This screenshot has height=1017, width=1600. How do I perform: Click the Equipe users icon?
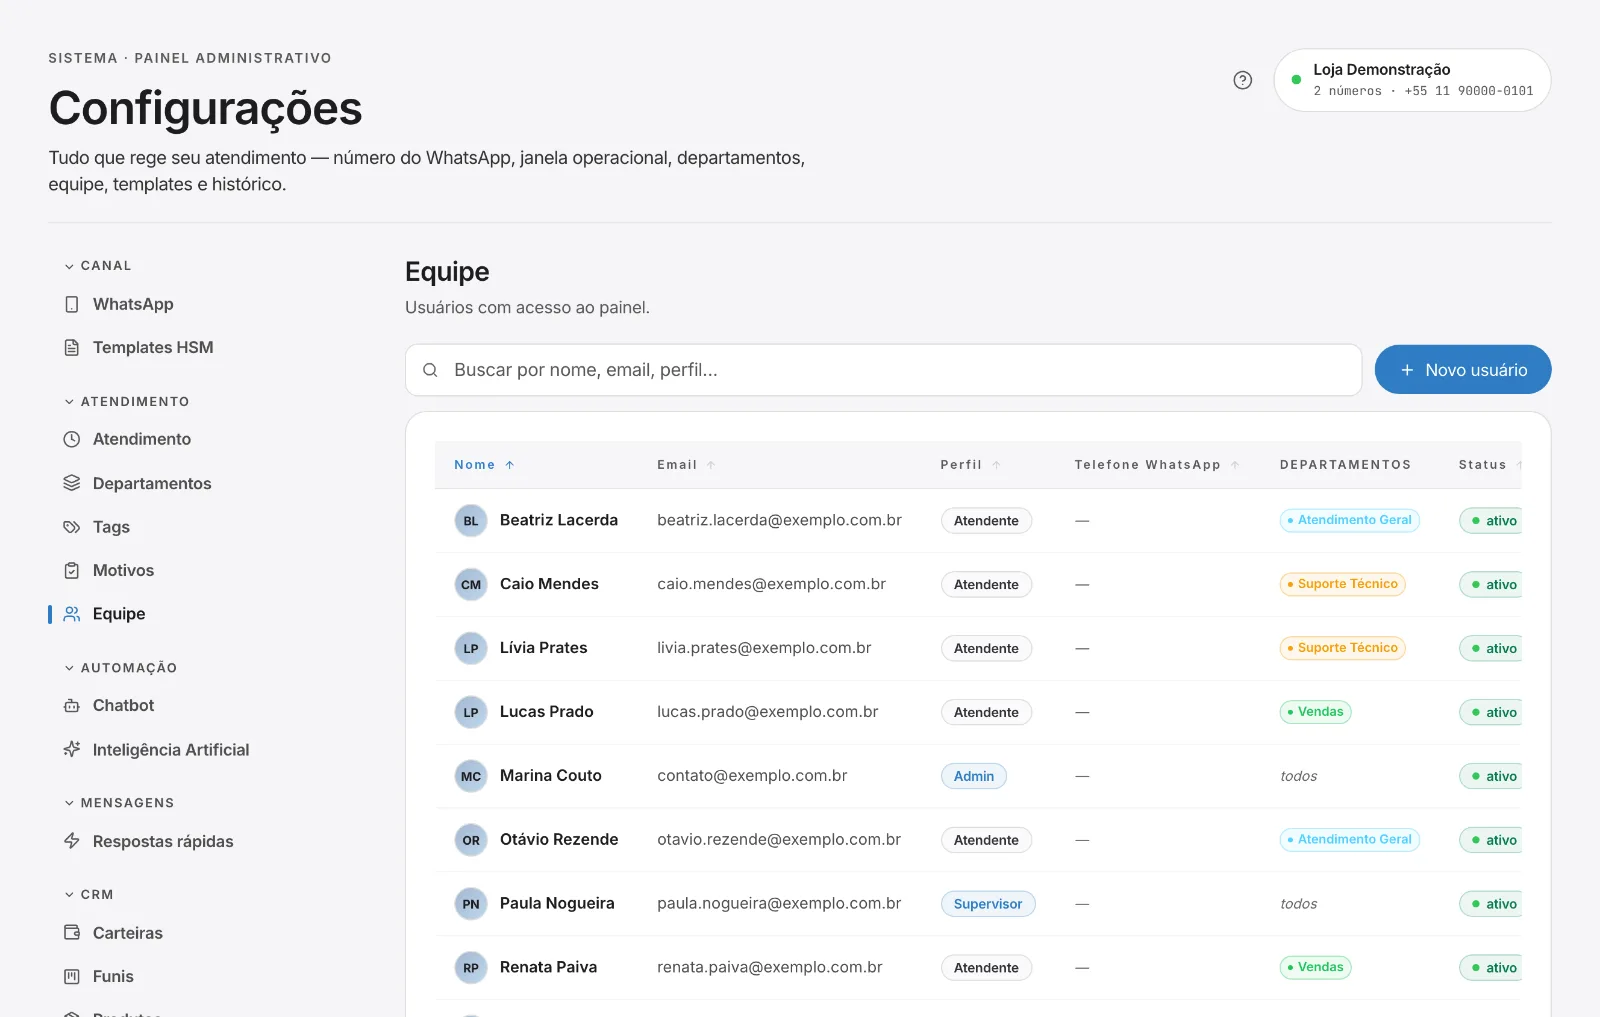(x=72, y=614)
